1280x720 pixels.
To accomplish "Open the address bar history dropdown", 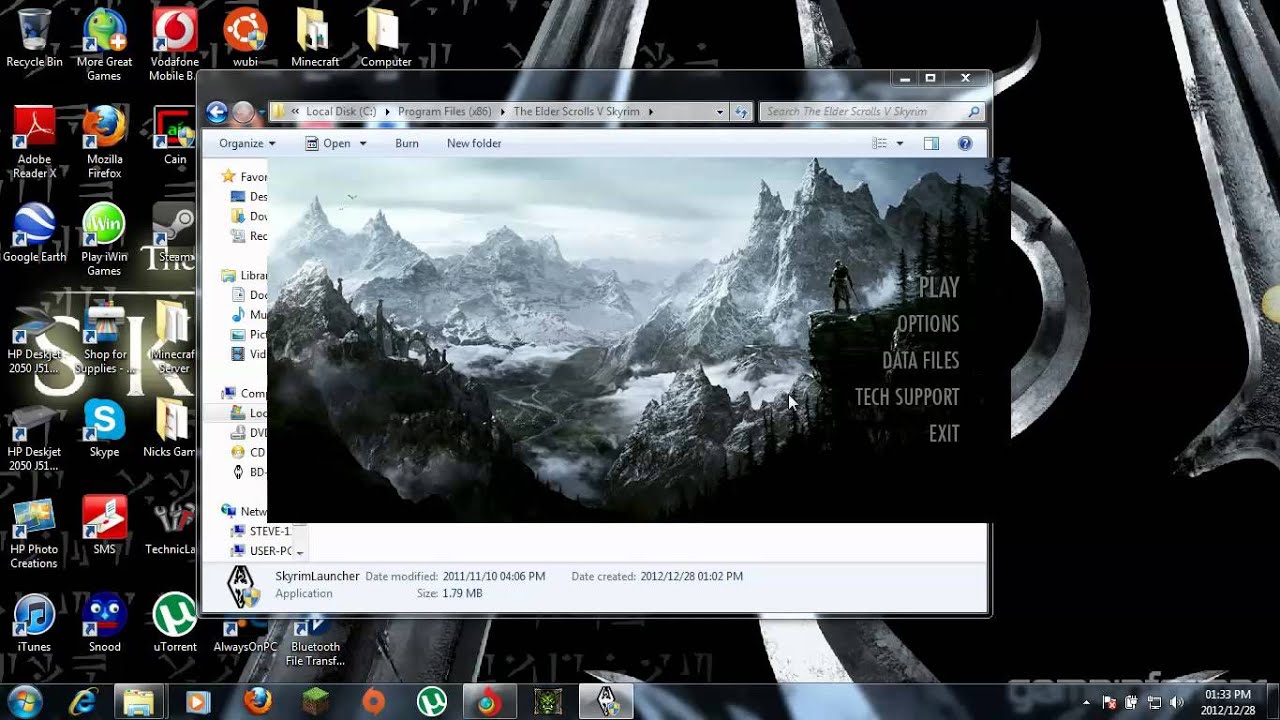I will click(719, 112).
